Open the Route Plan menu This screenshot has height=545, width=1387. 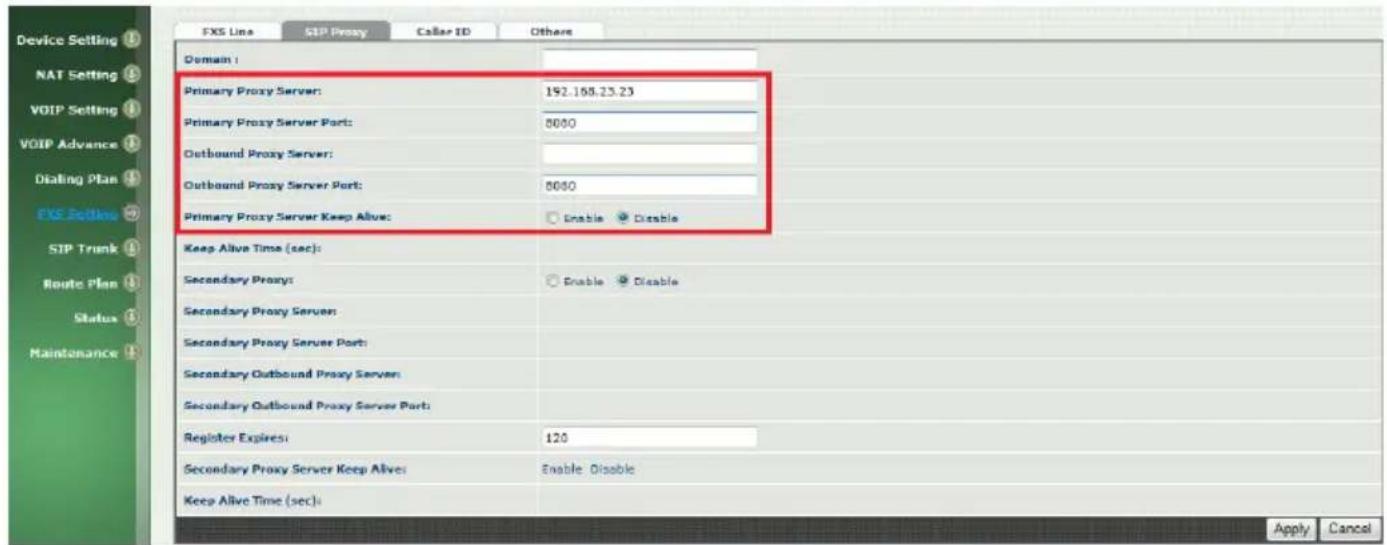pos(80,283)
